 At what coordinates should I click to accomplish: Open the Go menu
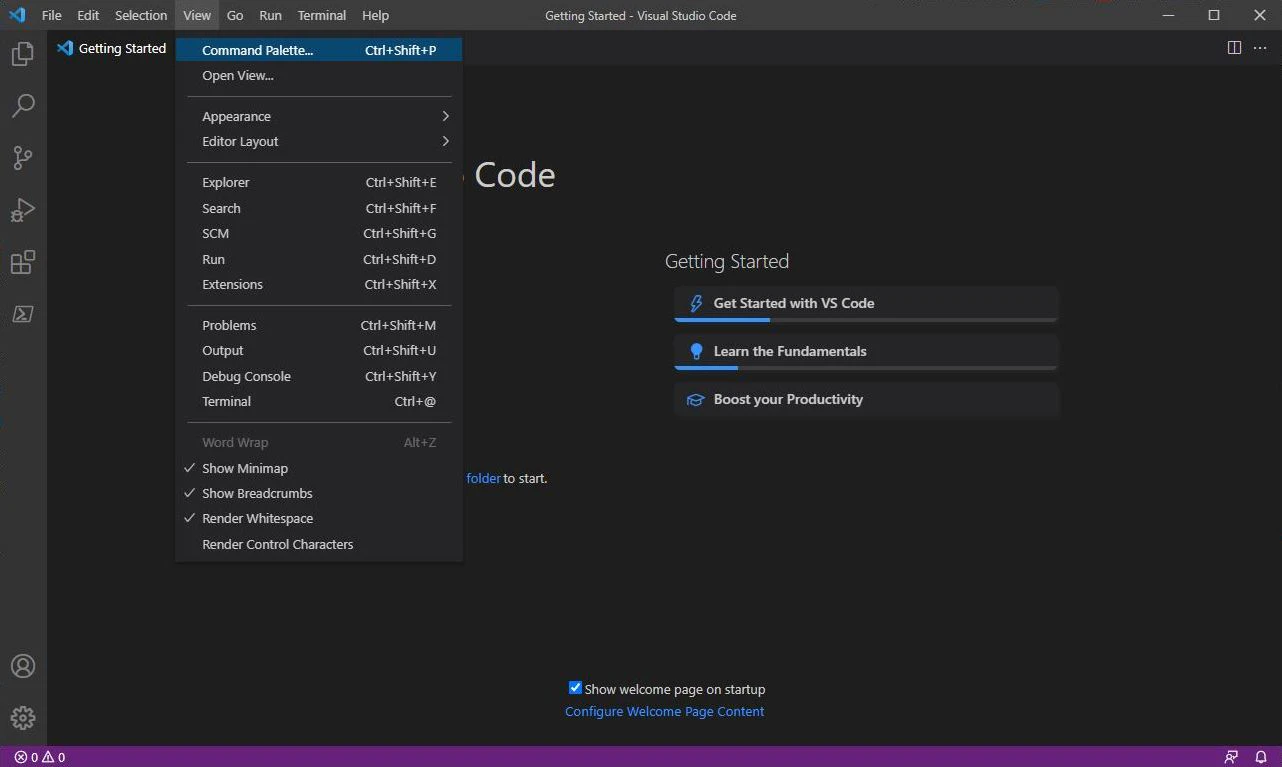pos(235,15)
